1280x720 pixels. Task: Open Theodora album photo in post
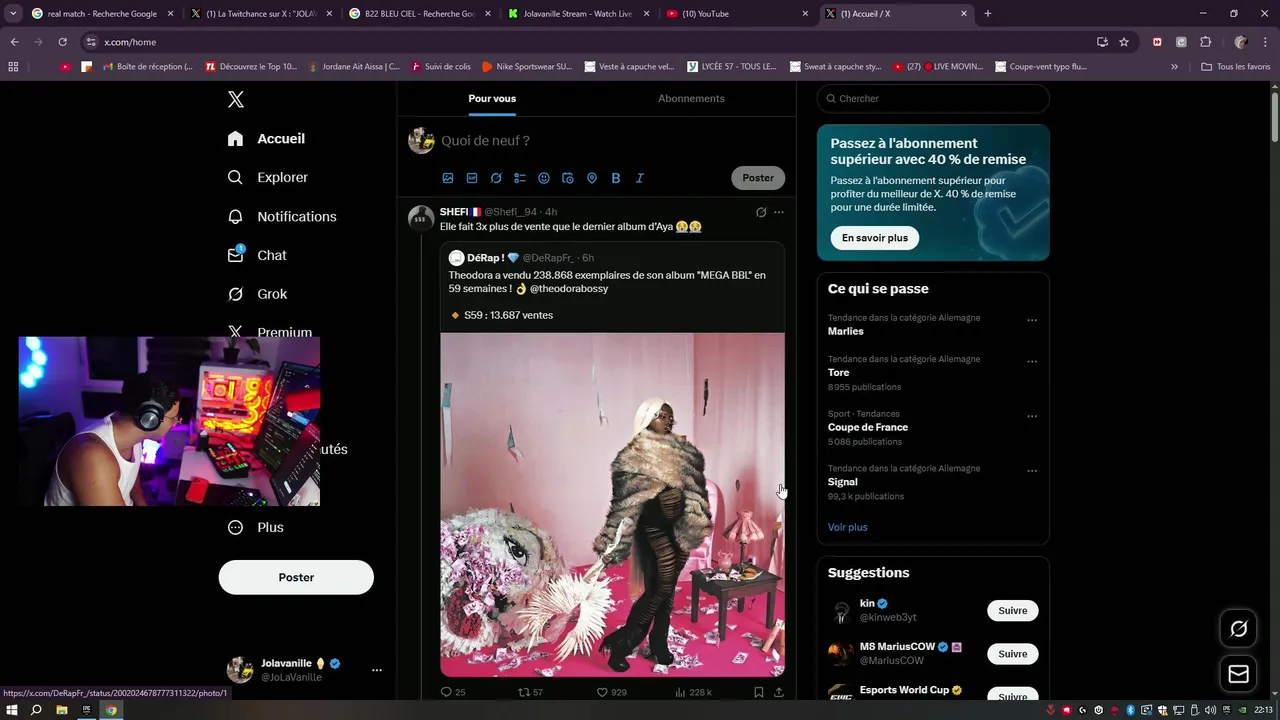tap(612, 505)
